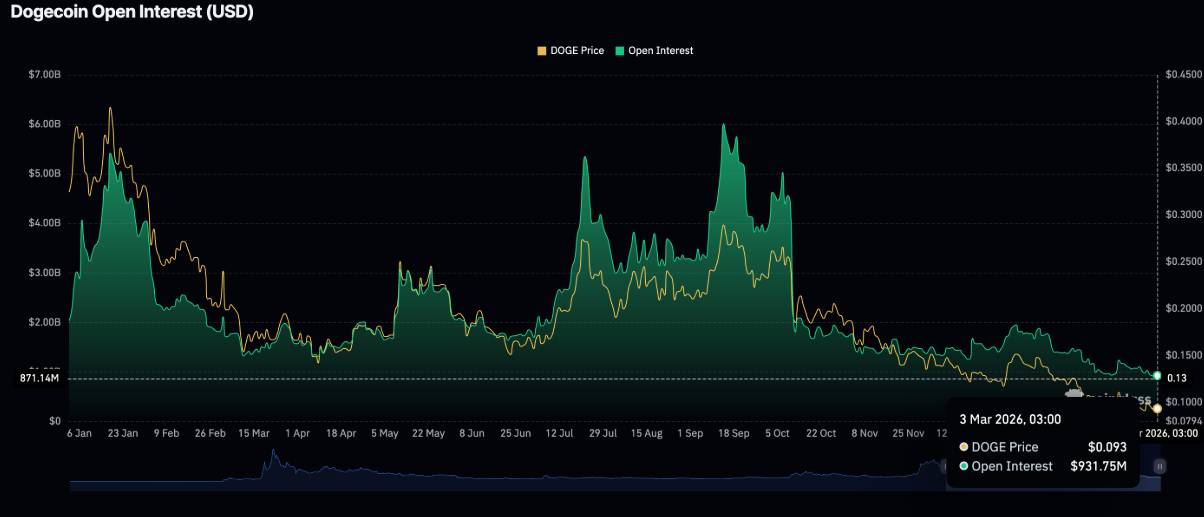Hide the Open Interest series via legend
The height and width of the screenshot is (517, 1204).
click(x=660, y=50)
